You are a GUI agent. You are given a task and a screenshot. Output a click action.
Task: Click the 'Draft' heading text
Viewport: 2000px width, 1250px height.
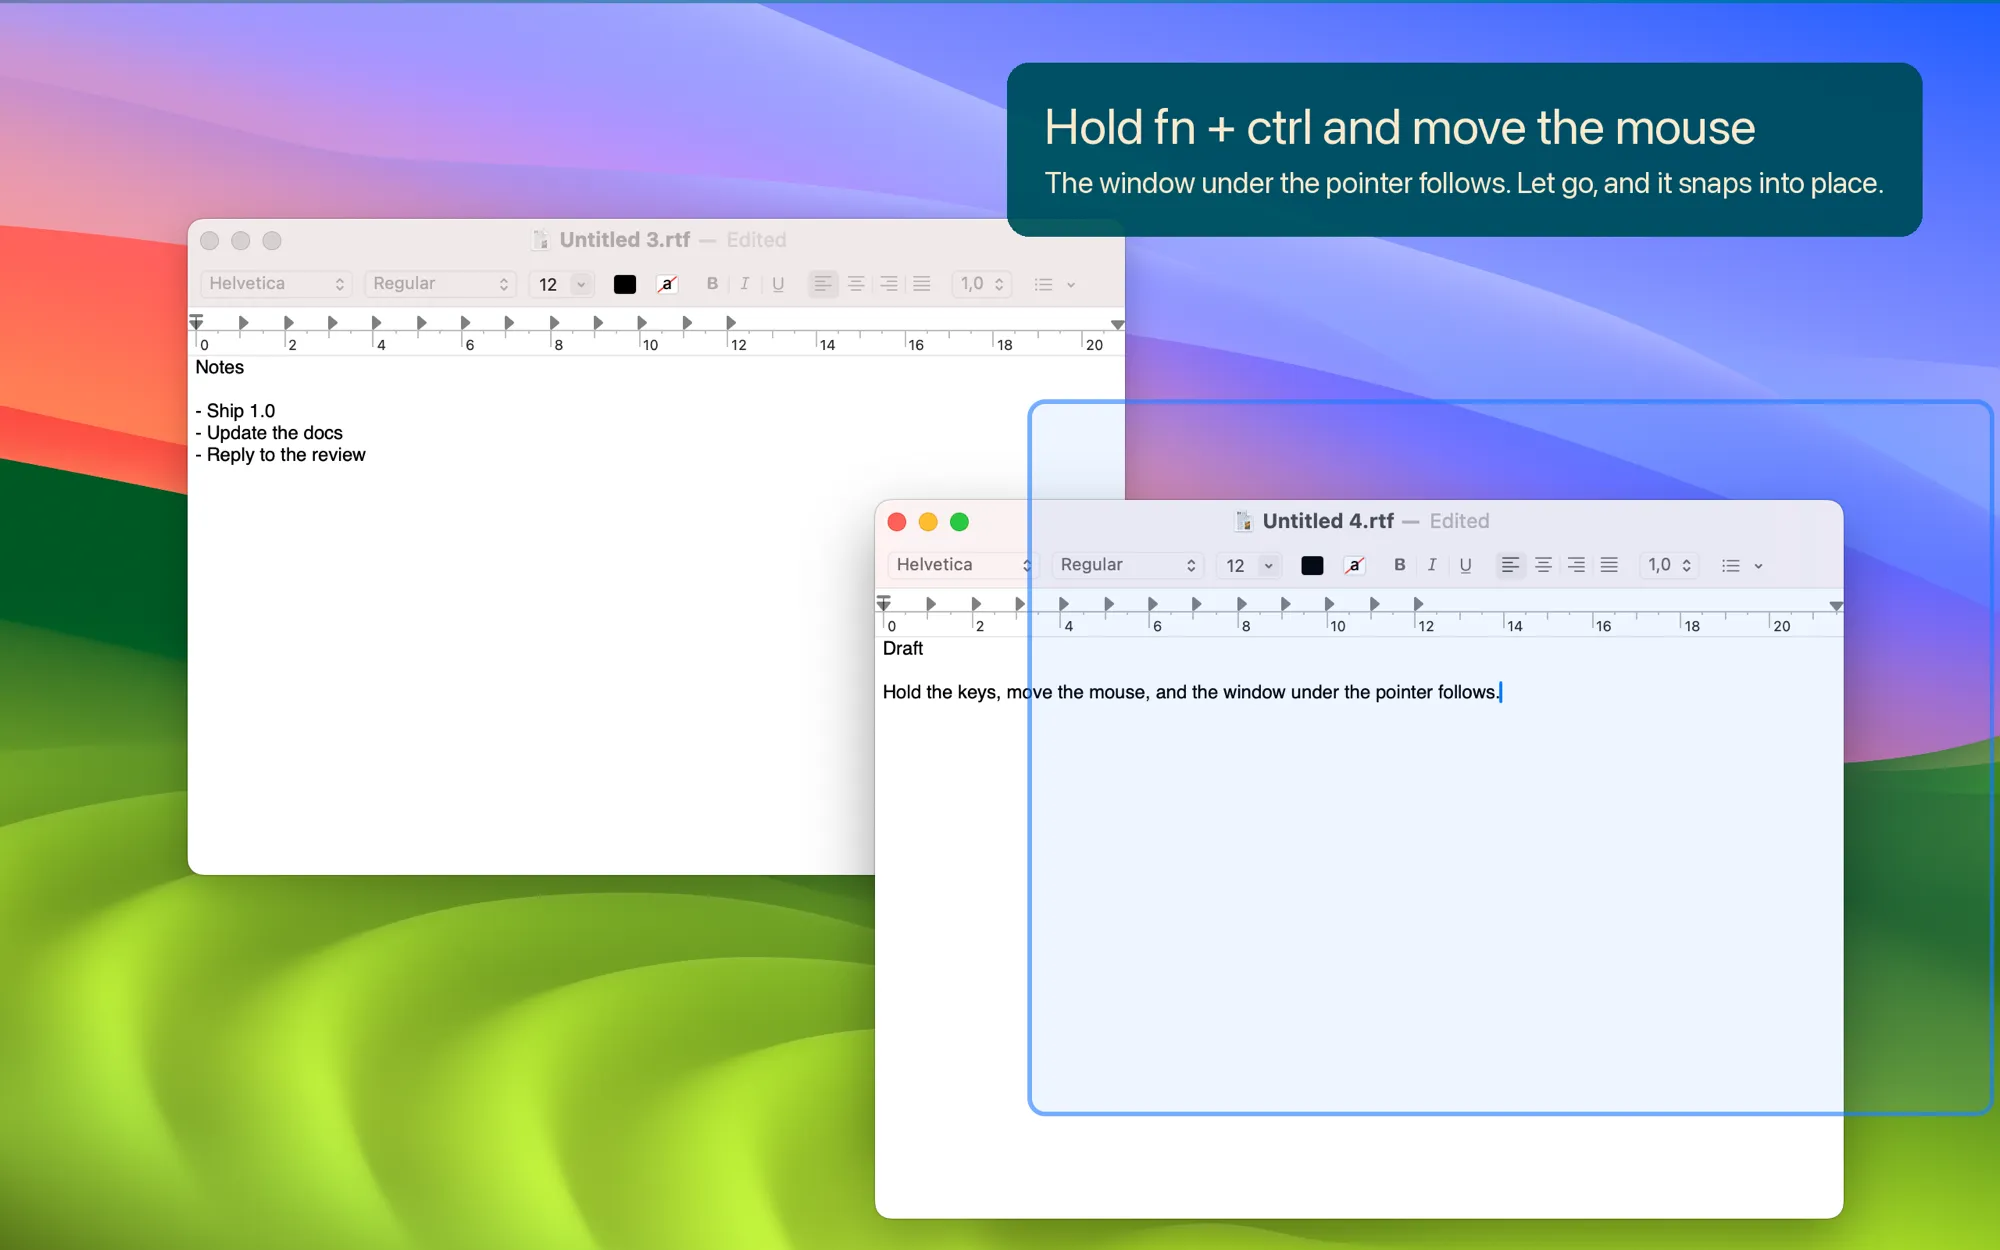point(903,648)
